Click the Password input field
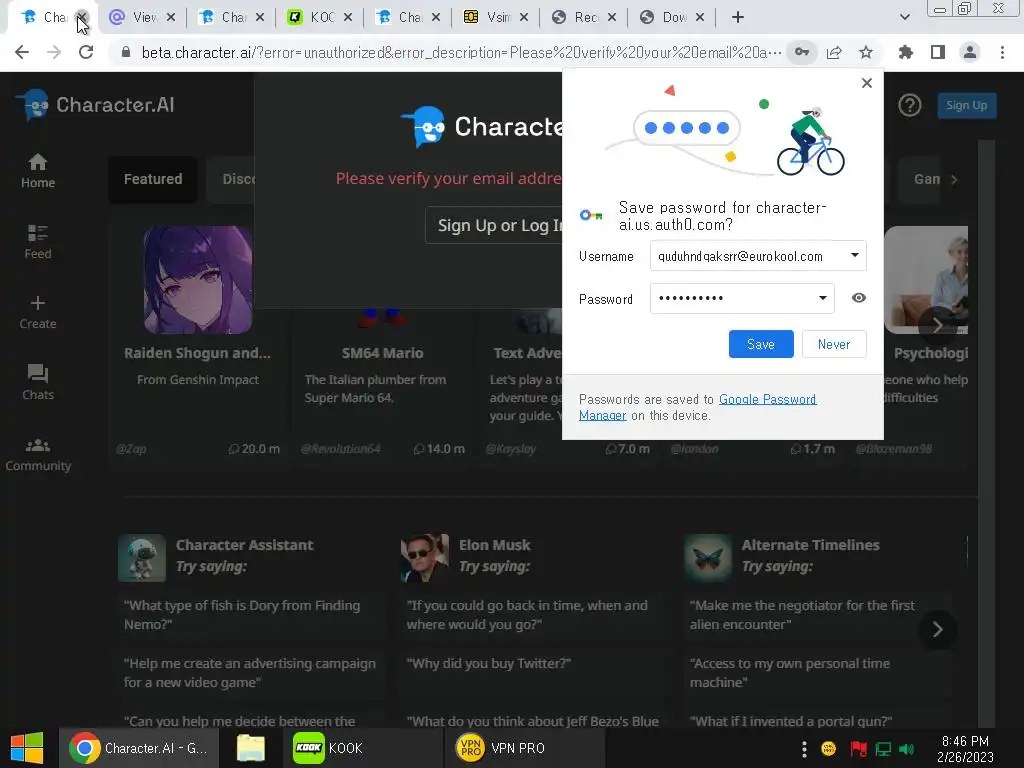The width and height of the screenshot is (1024, 768). (x=742, y=298)
